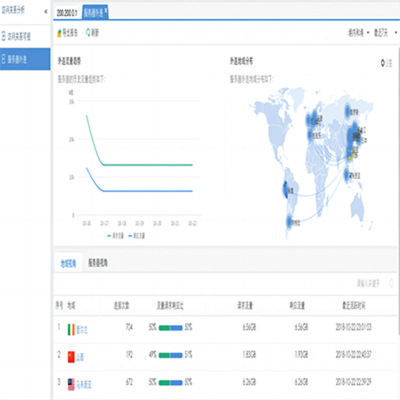This screenshot has height=400, width=400.
Task: Click the refresh icon in toolbar
Action: pos(88,32)
